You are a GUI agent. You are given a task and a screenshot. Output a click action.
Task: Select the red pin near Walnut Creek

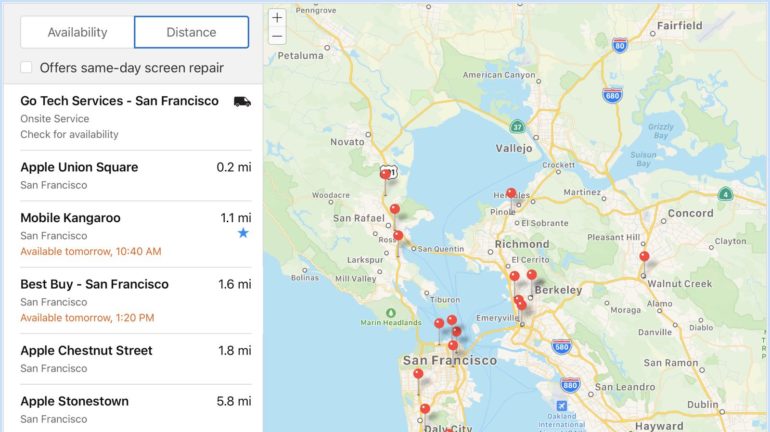point(644,256)
